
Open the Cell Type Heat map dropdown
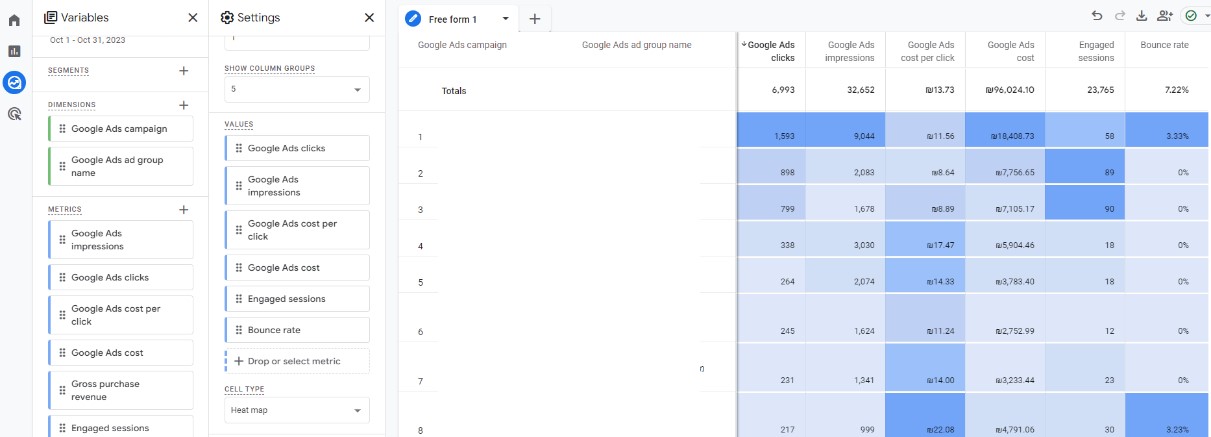[x=296, y=410]
